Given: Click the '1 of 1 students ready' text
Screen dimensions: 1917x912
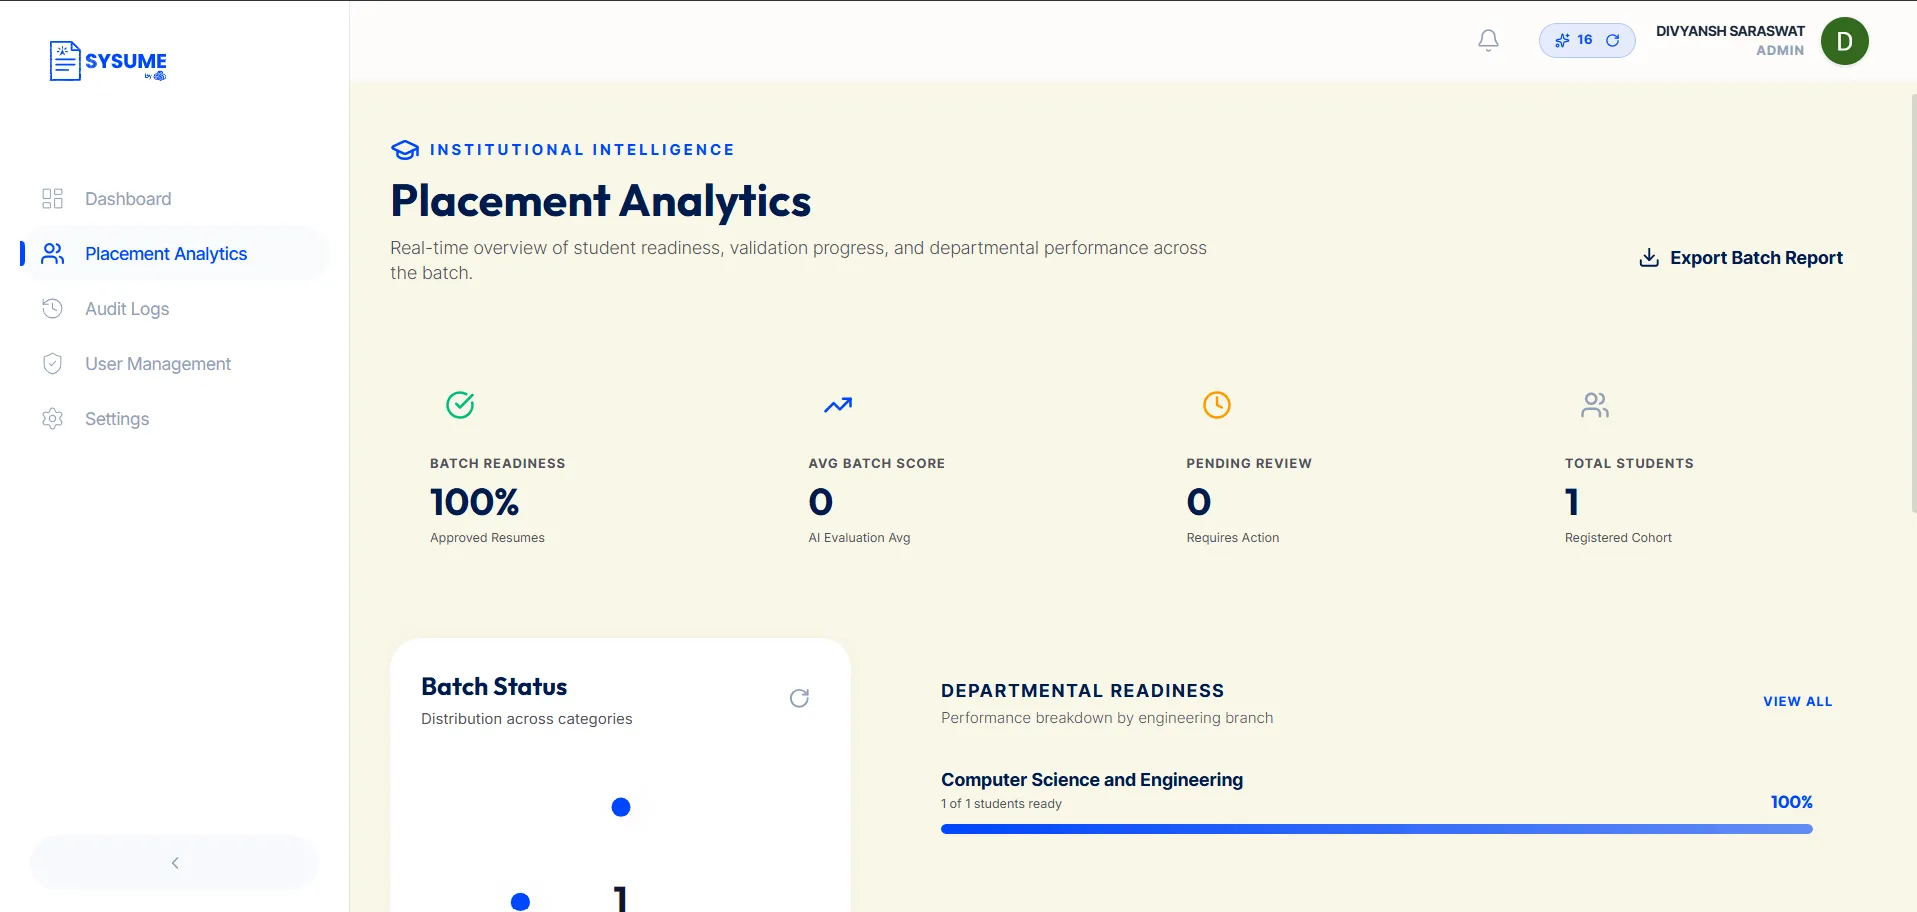Looking at the screenshot, I should tap(1001, 803).
